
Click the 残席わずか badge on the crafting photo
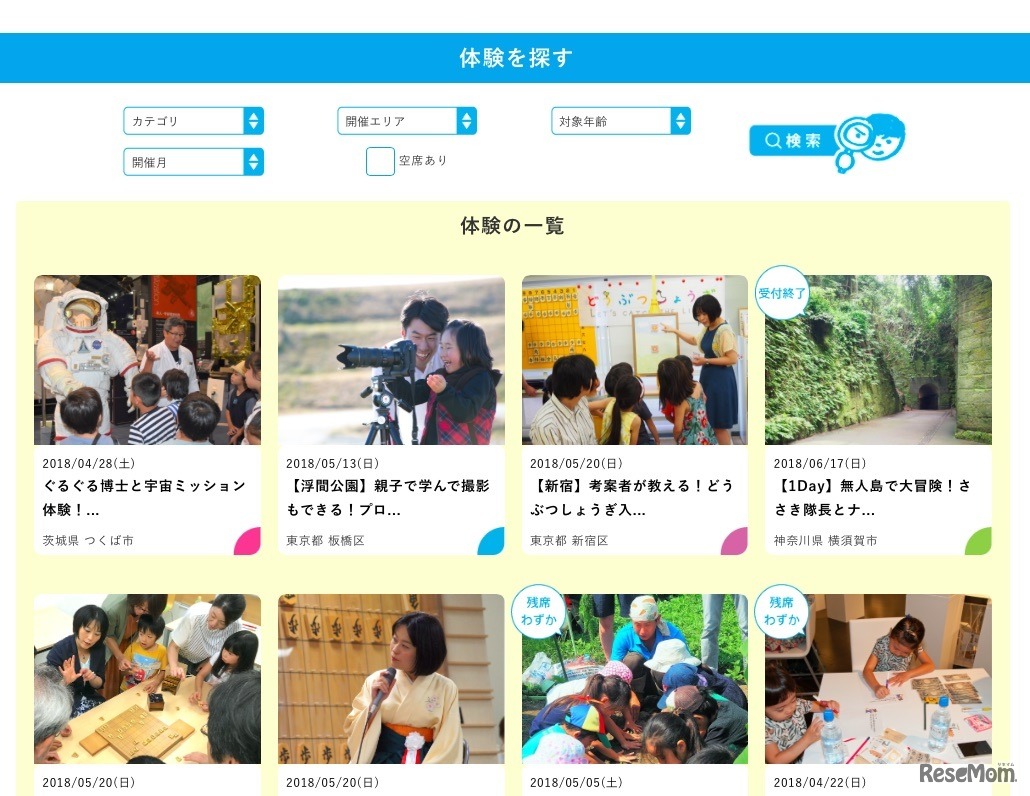[x=782, y=611]
